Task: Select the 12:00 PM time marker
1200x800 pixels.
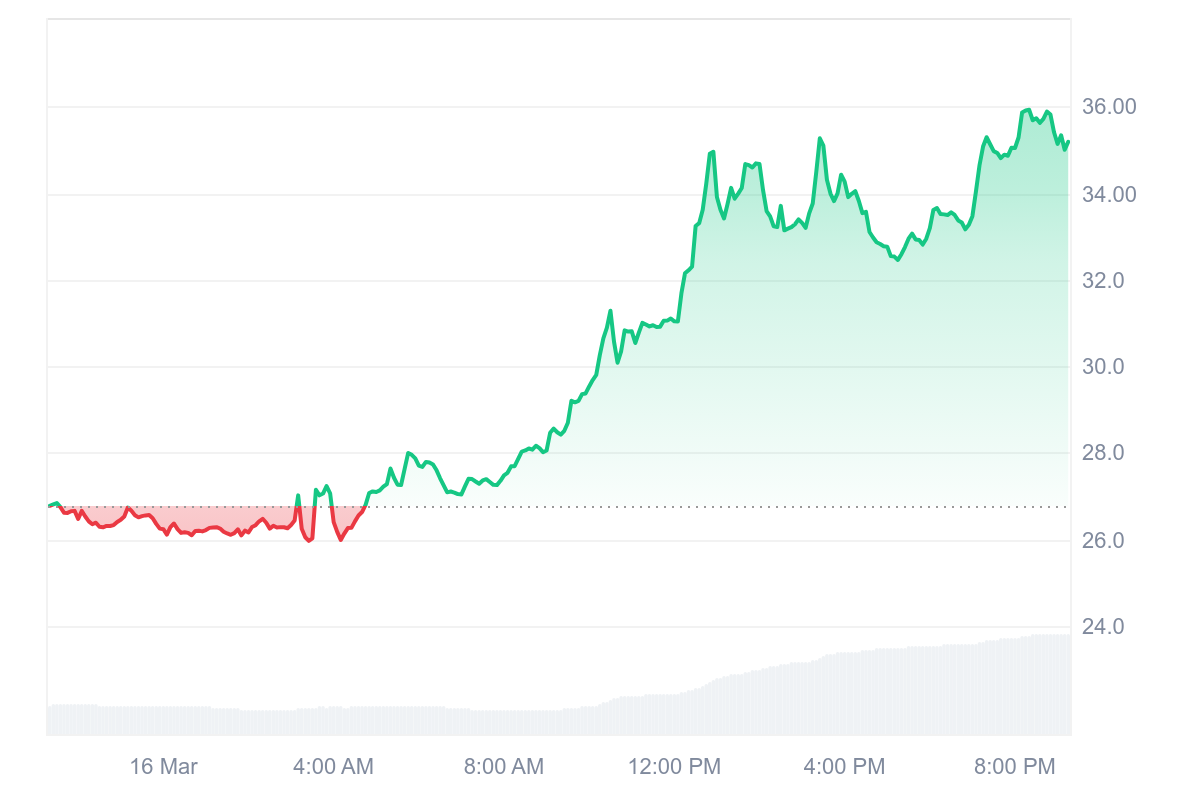Action: (x=675, y=767)
